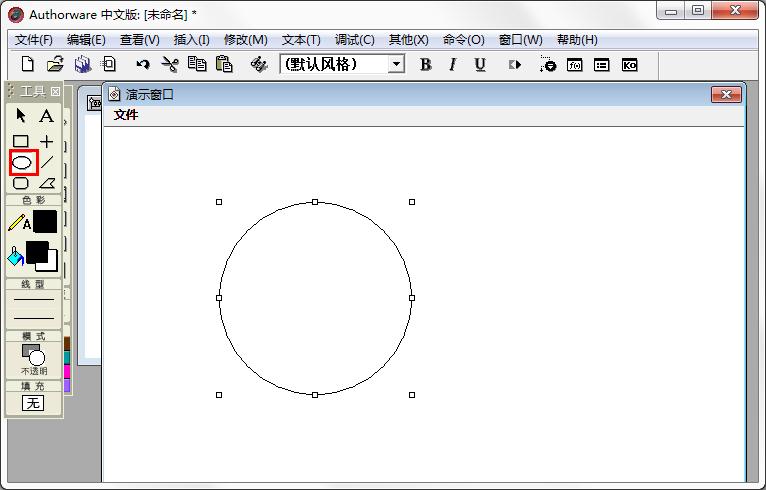Open the 查看(V) menu

coord(140,40)
